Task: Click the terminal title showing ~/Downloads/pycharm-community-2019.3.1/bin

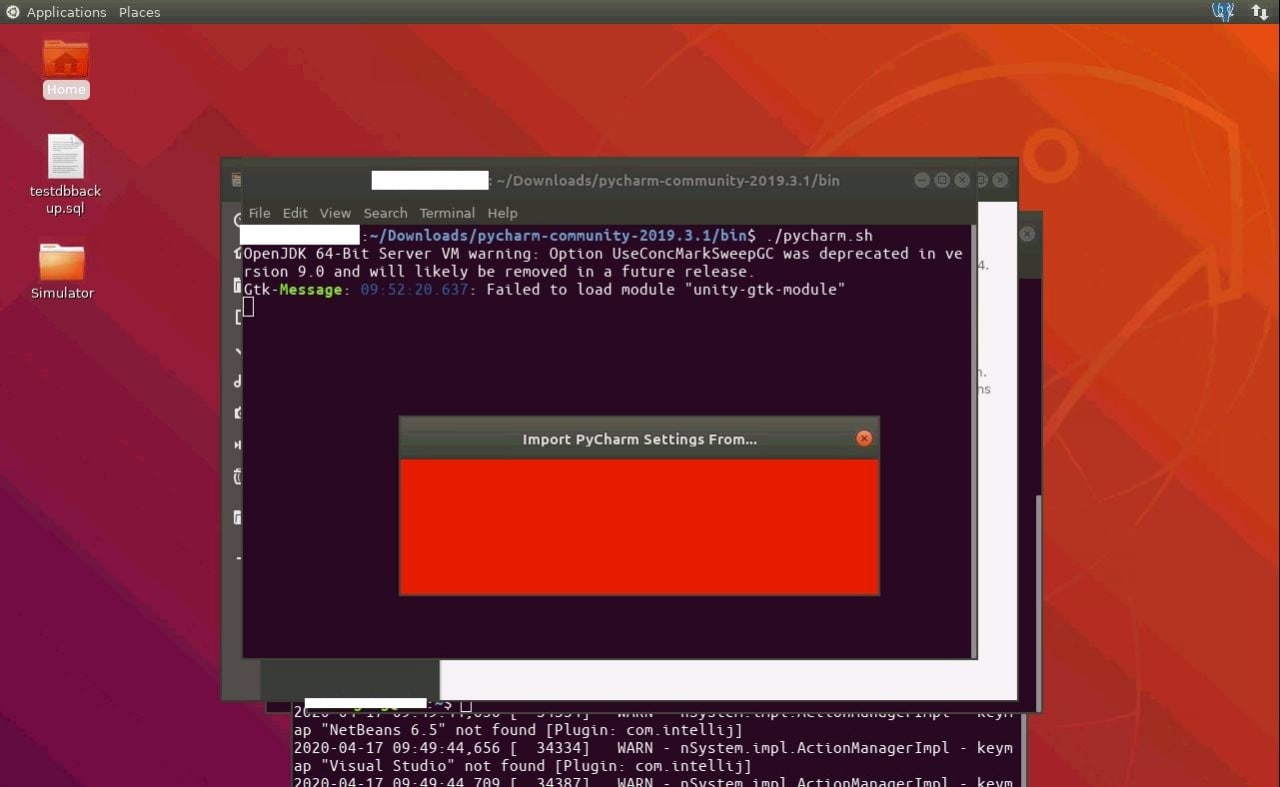Action: 668,181
